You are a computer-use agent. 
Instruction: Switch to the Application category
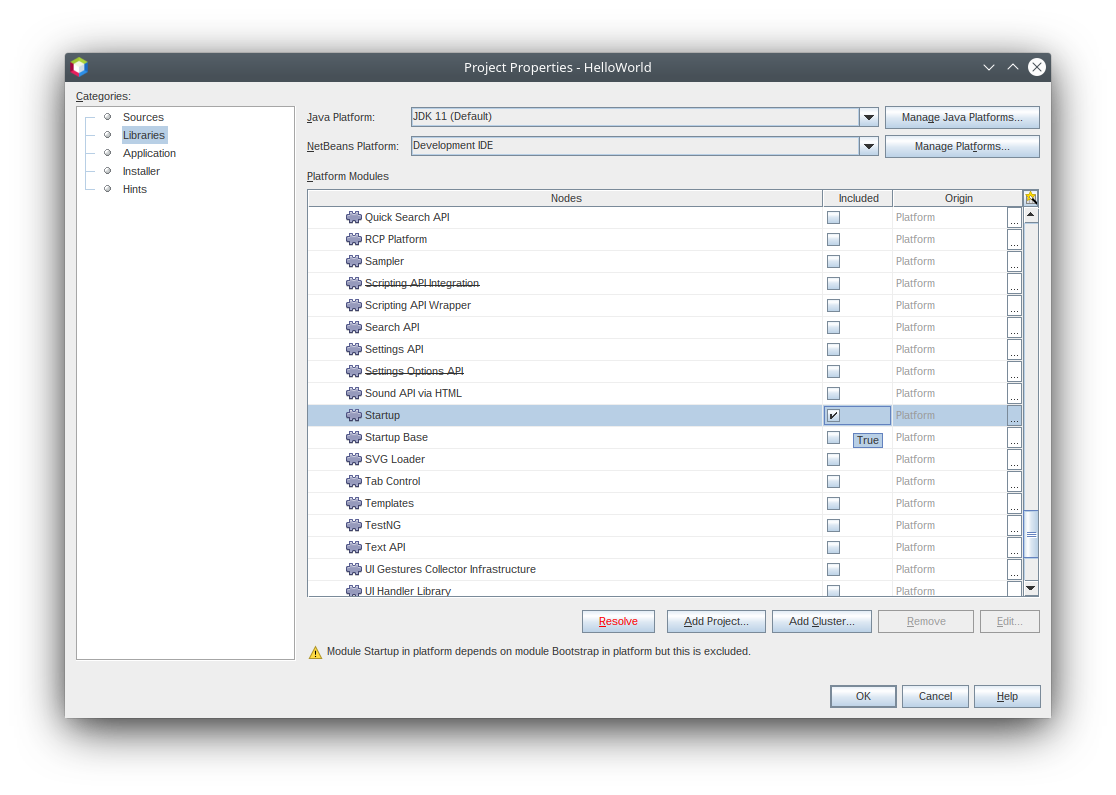tap(149, 153)
